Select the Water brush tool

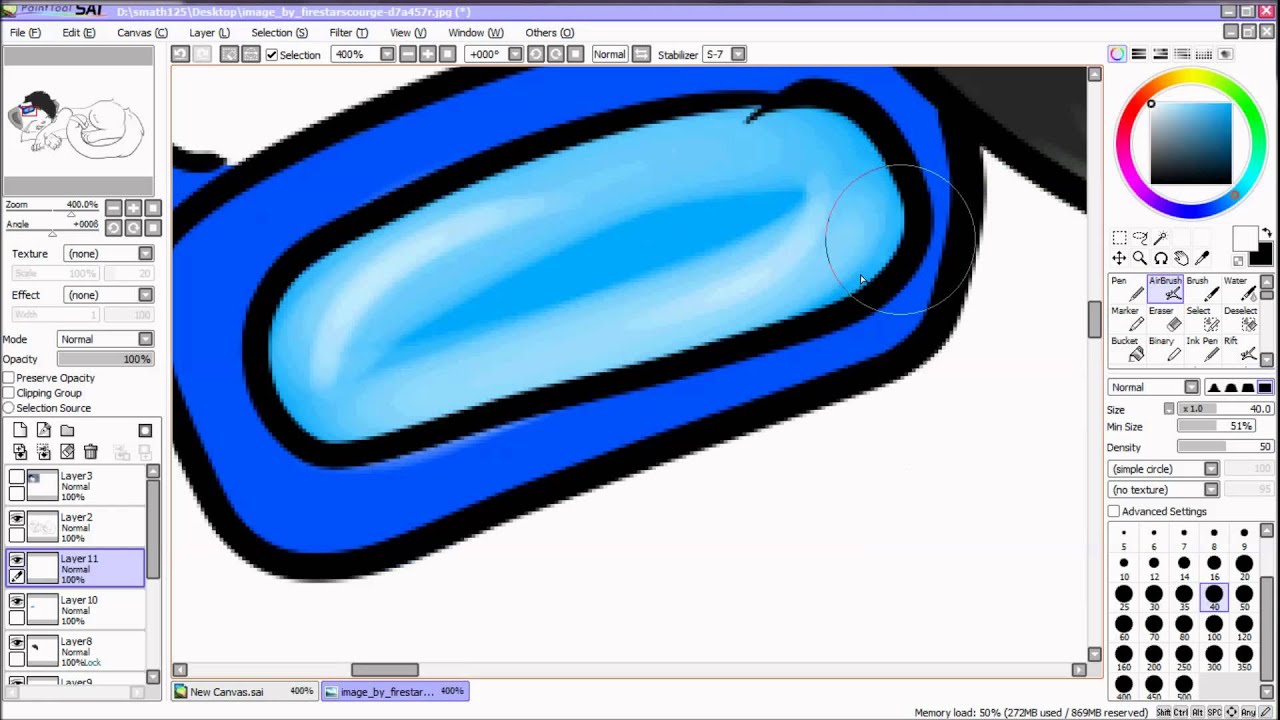point(1241,288)
